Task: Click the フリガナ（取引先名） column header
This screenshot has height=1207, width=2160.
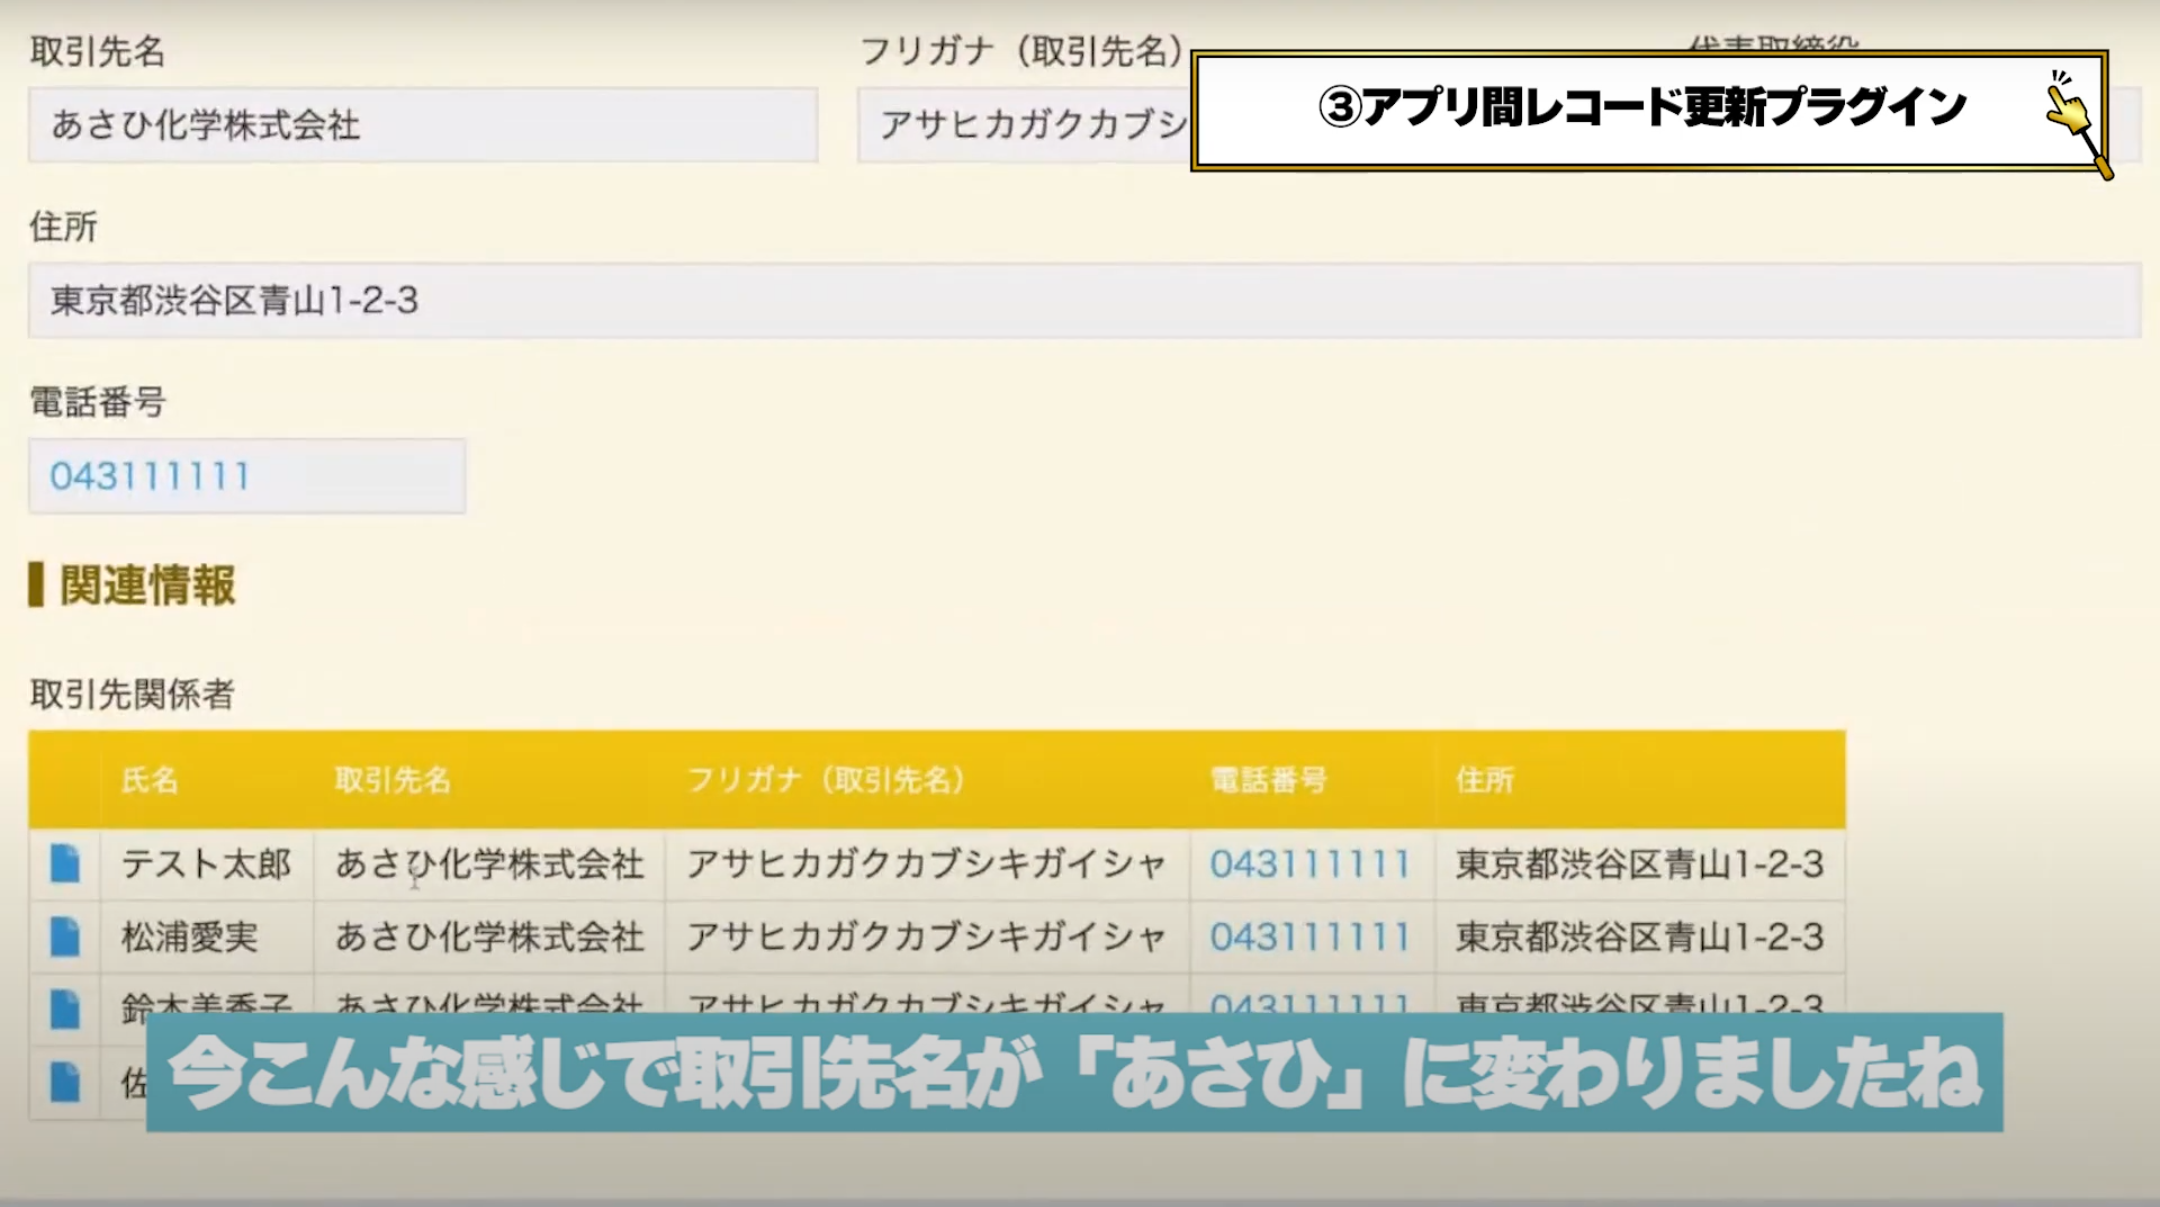Action: 826,780
